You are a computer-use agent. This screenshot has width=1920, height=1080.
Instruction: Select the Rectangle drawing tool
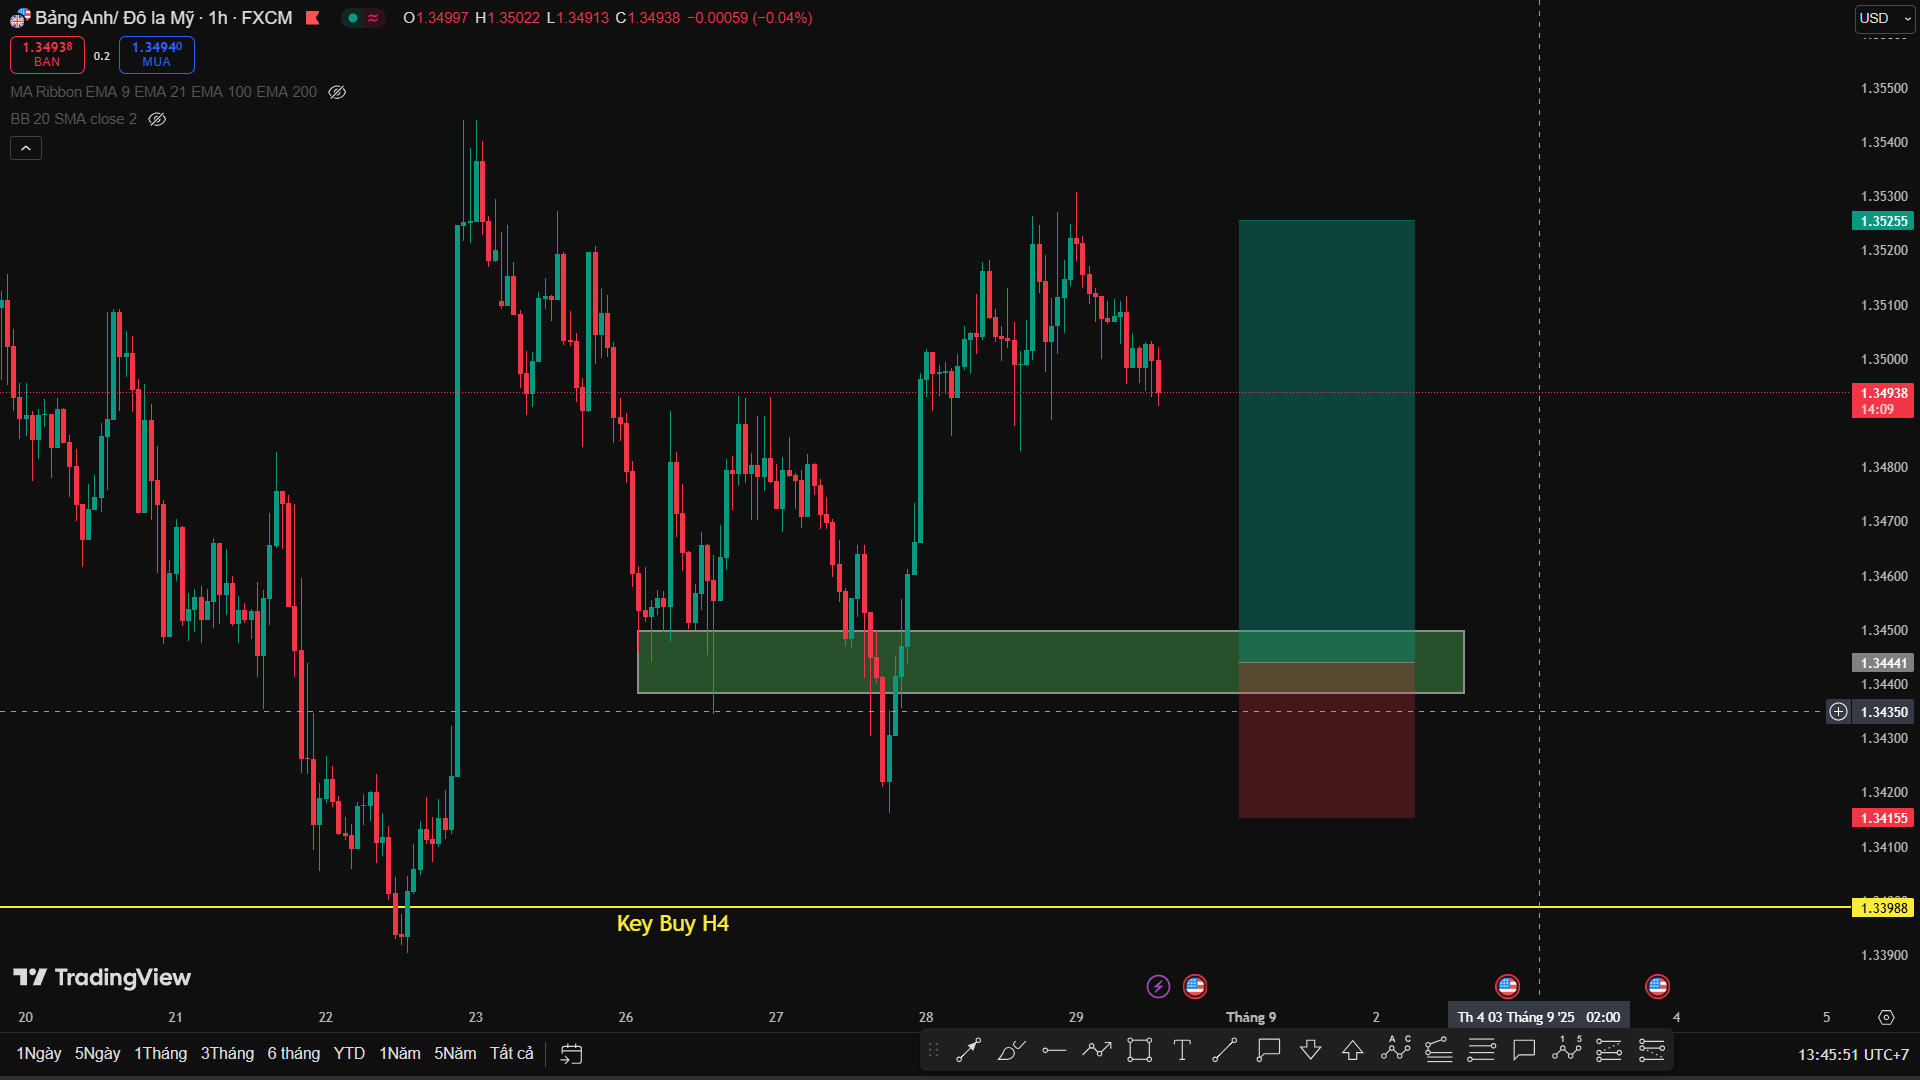[x=1140, y=1050]
